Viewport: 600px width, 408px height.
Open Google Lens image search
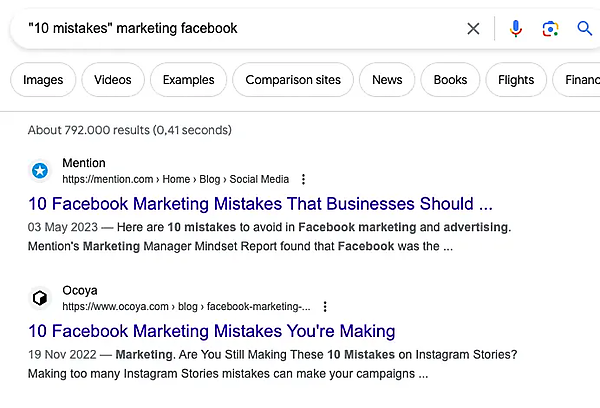pyautogui.click(x=550, y=28)
